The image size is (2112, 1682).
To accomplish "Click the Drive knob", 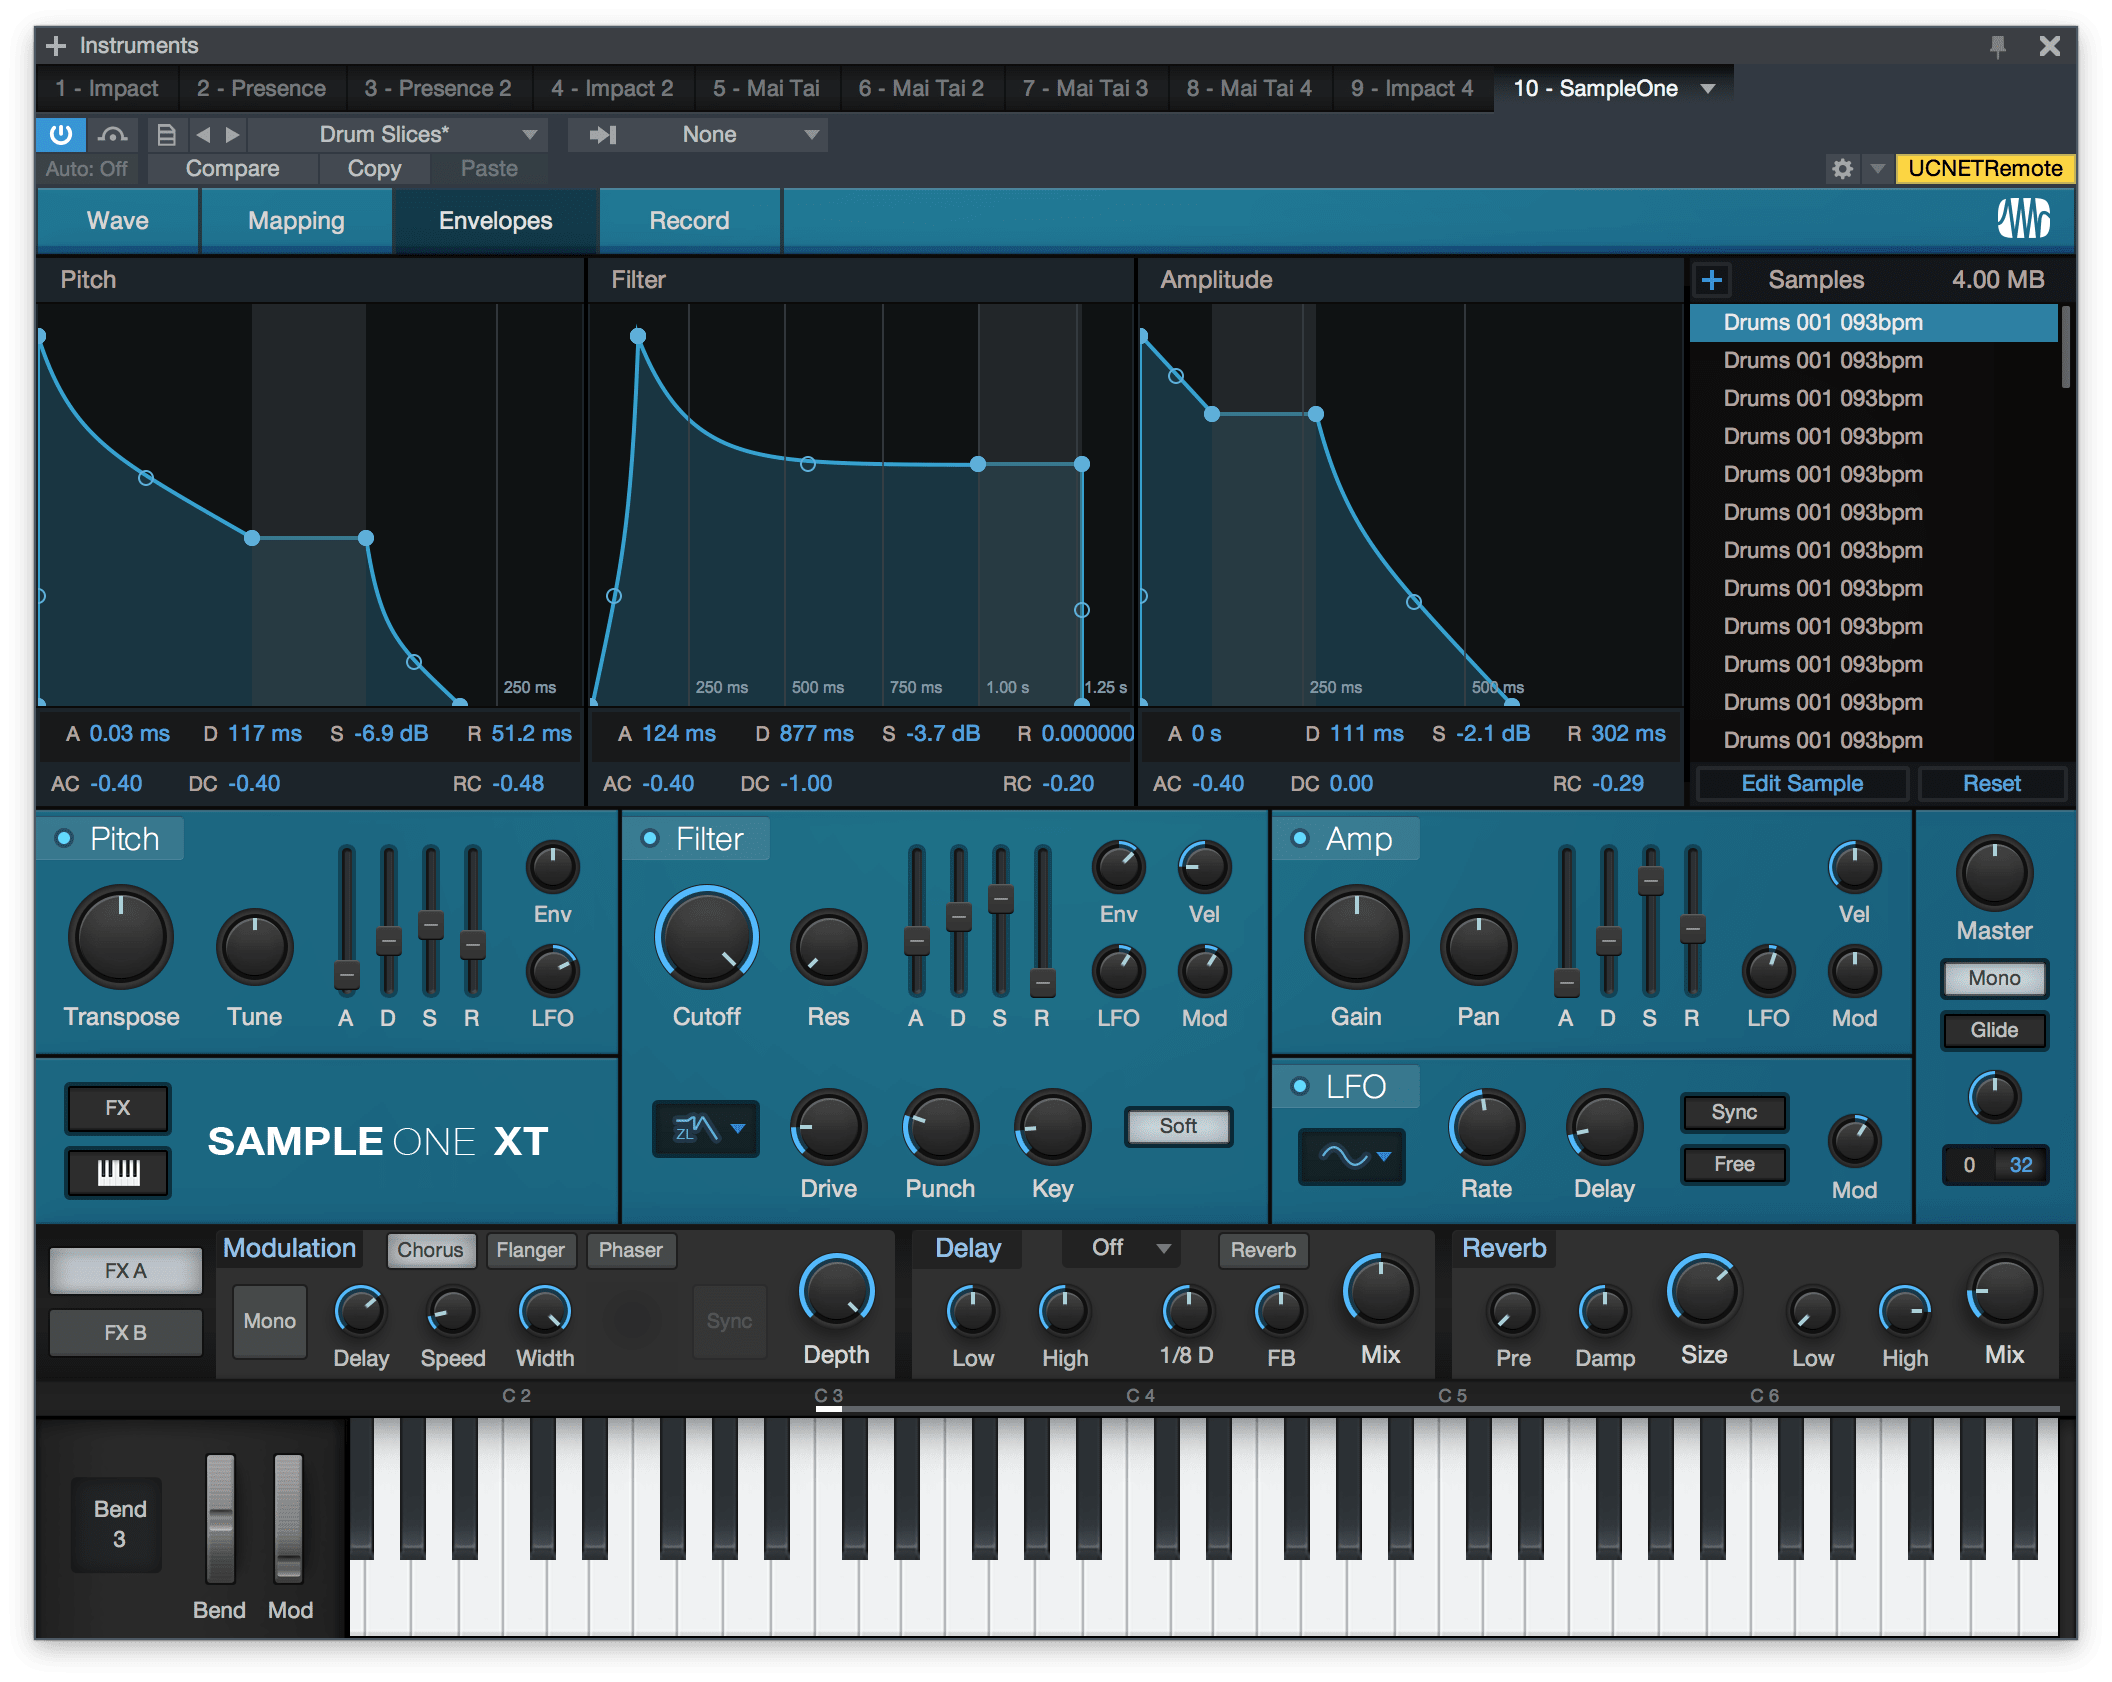I will point(828,1129).
